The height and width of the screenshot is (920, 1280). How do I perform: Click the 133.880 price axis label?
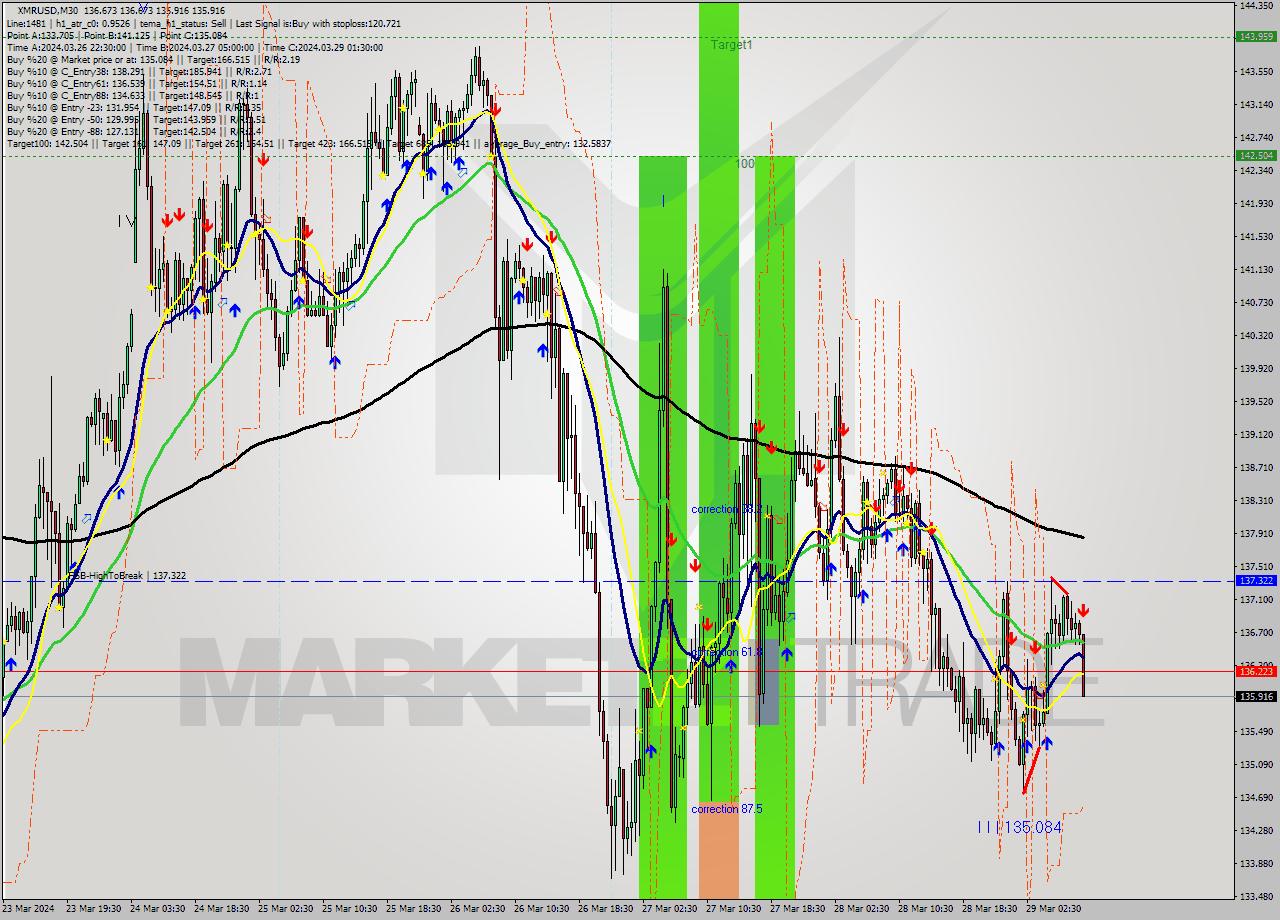pos(1256,863)
